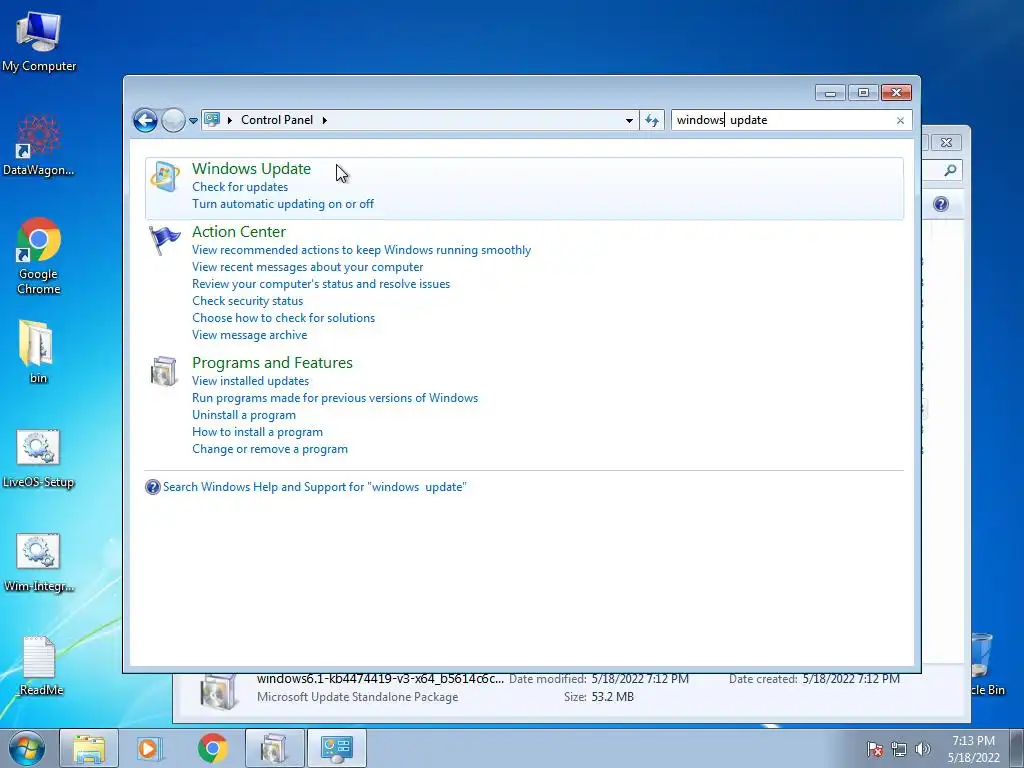Click Search Windows Help and Support link
This screenshot has height=768, width=1024.
pyautogui.click(x=315, y=487)
